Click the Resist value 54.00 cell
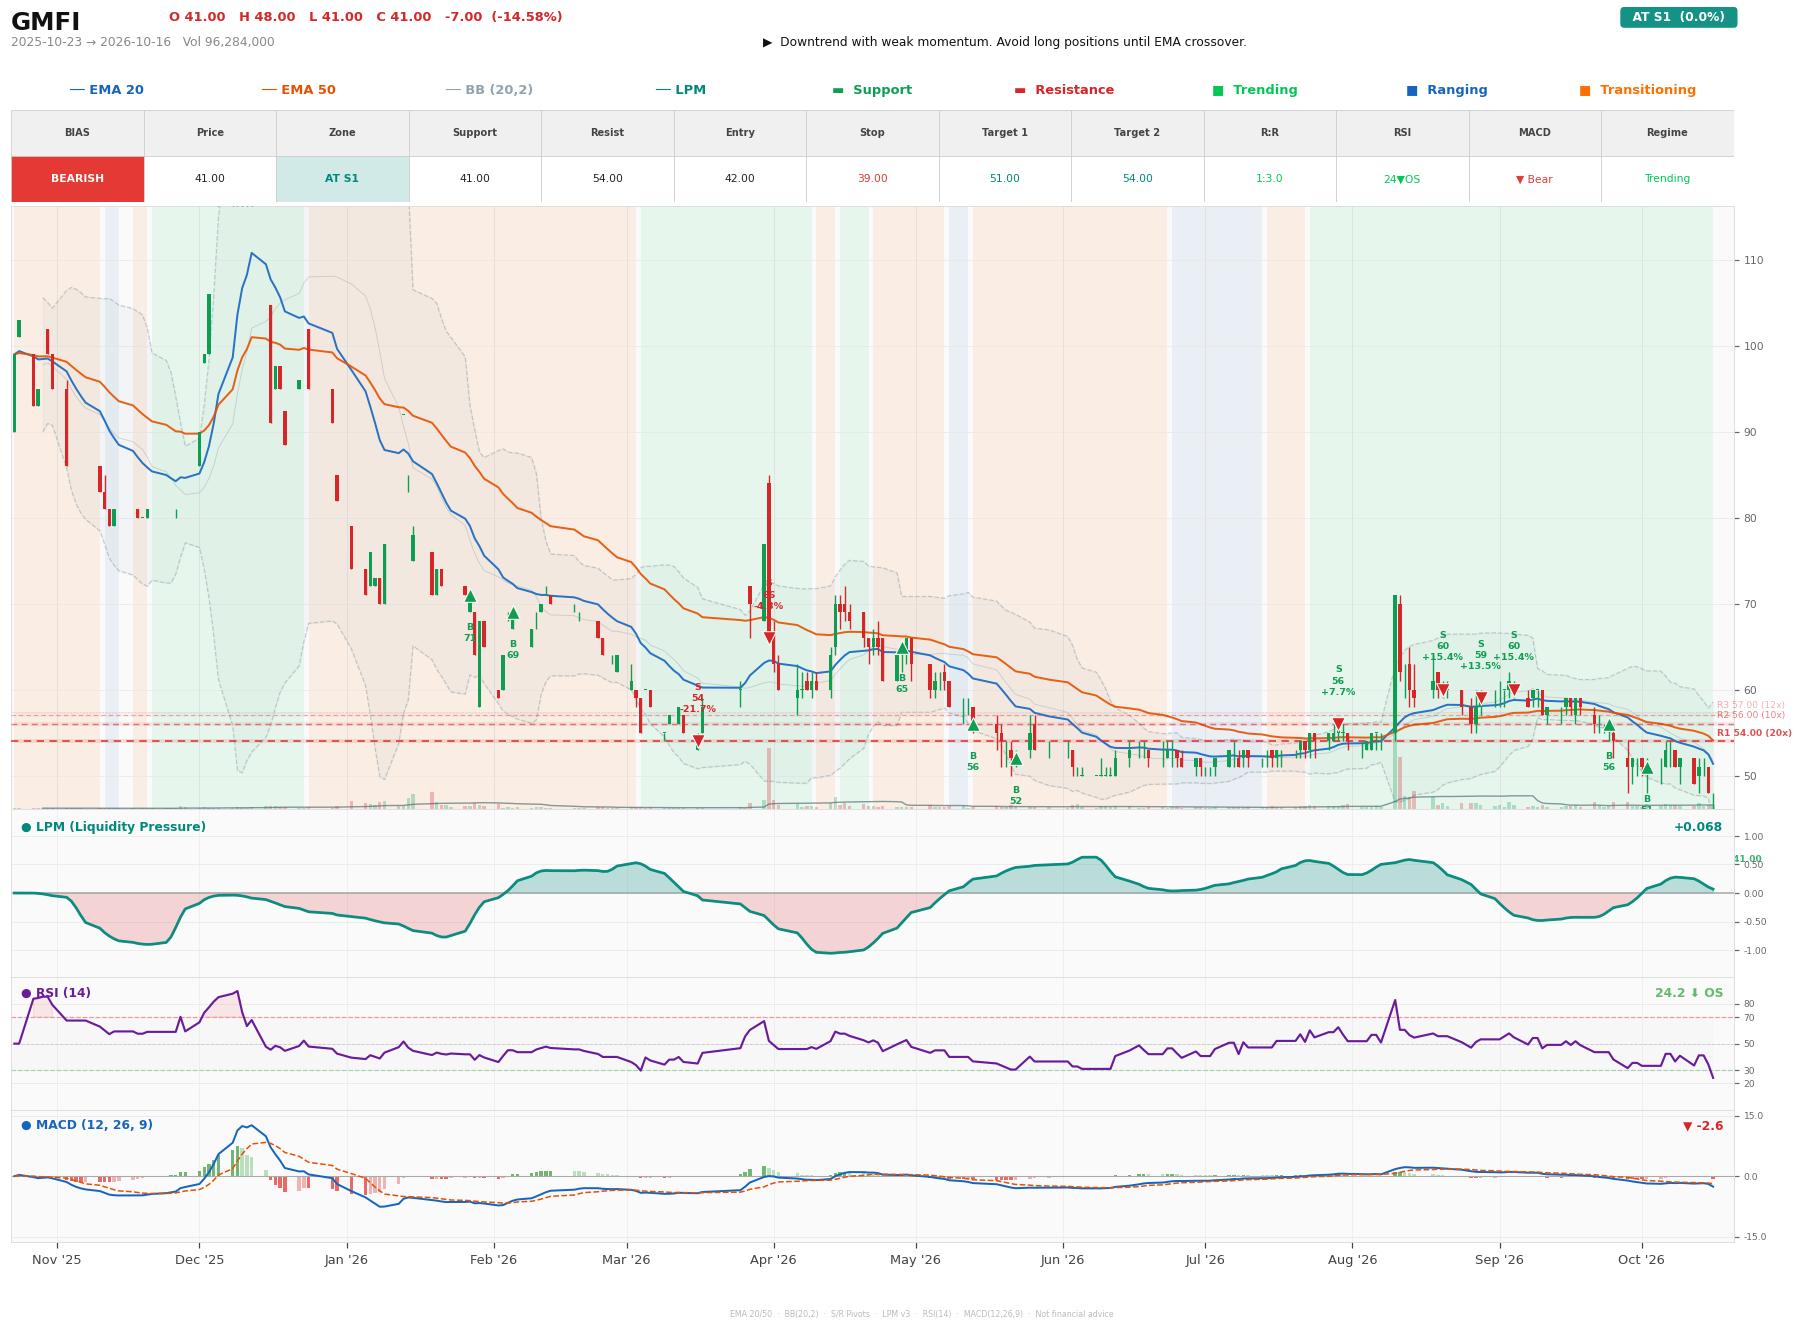The image size is (1803, 1330). (607, 179)
